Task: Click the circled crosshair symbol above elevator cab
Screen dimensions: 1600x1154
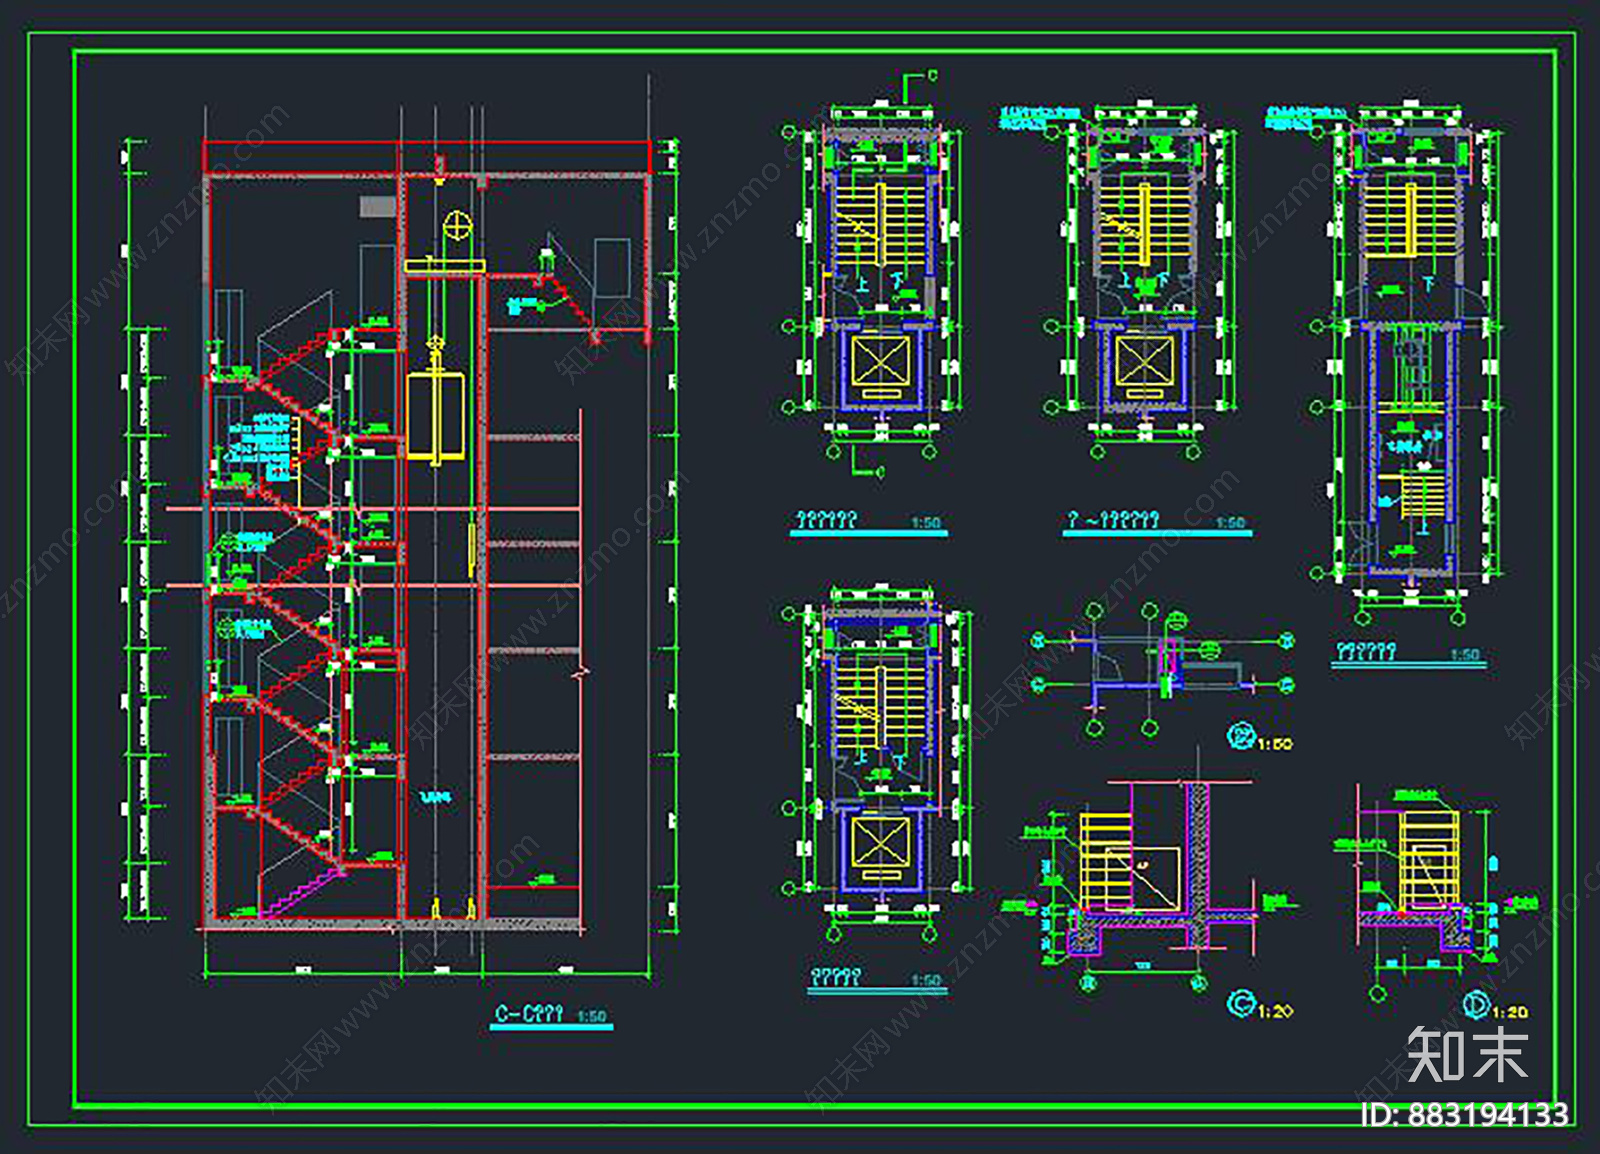Action: click(457, 226)
